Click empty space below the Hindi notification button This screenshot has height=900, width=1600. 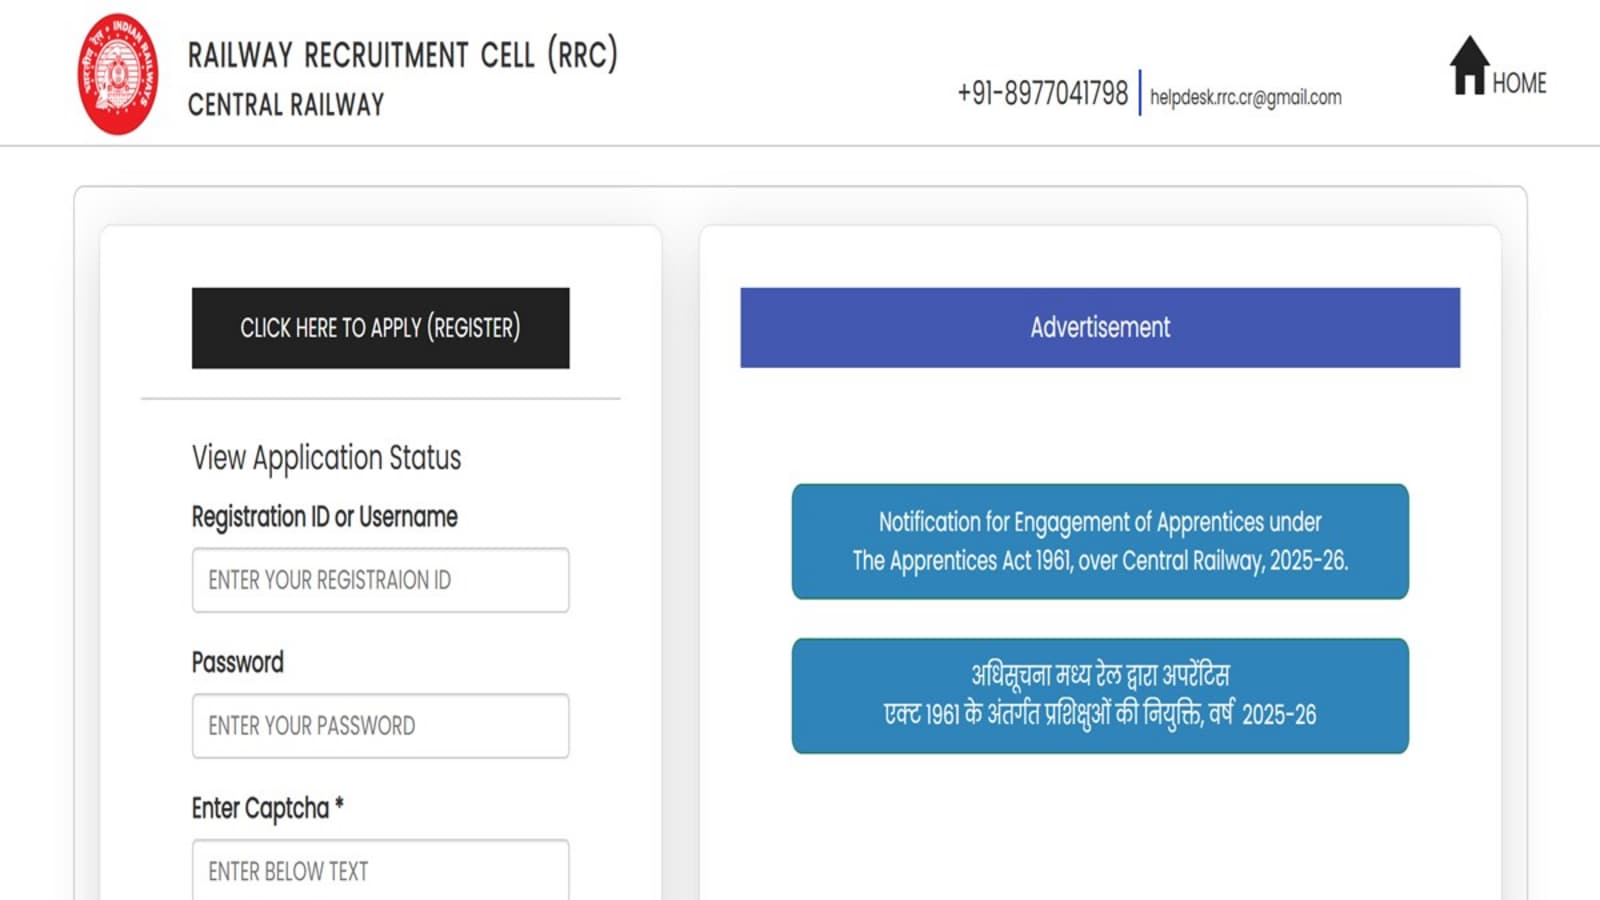coord(1100,830)
